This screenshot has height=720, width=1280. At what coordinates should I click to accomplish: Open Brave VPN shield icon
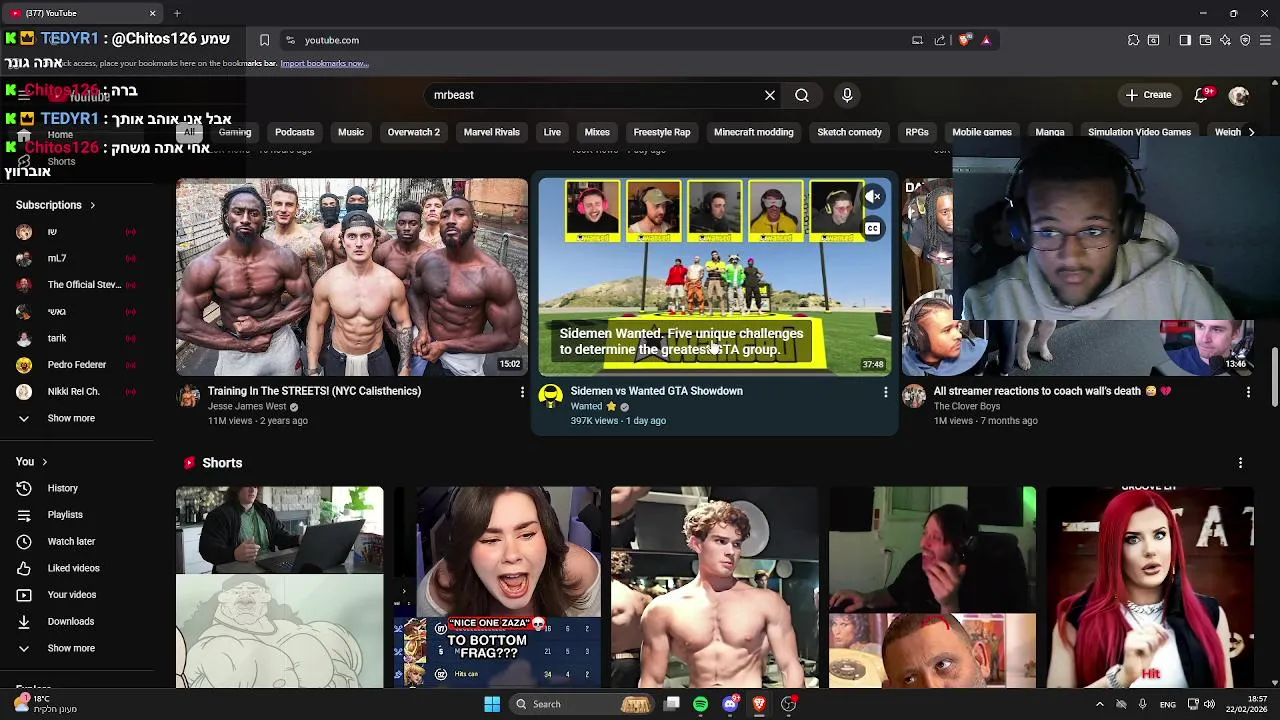[x=1245, y=40]
